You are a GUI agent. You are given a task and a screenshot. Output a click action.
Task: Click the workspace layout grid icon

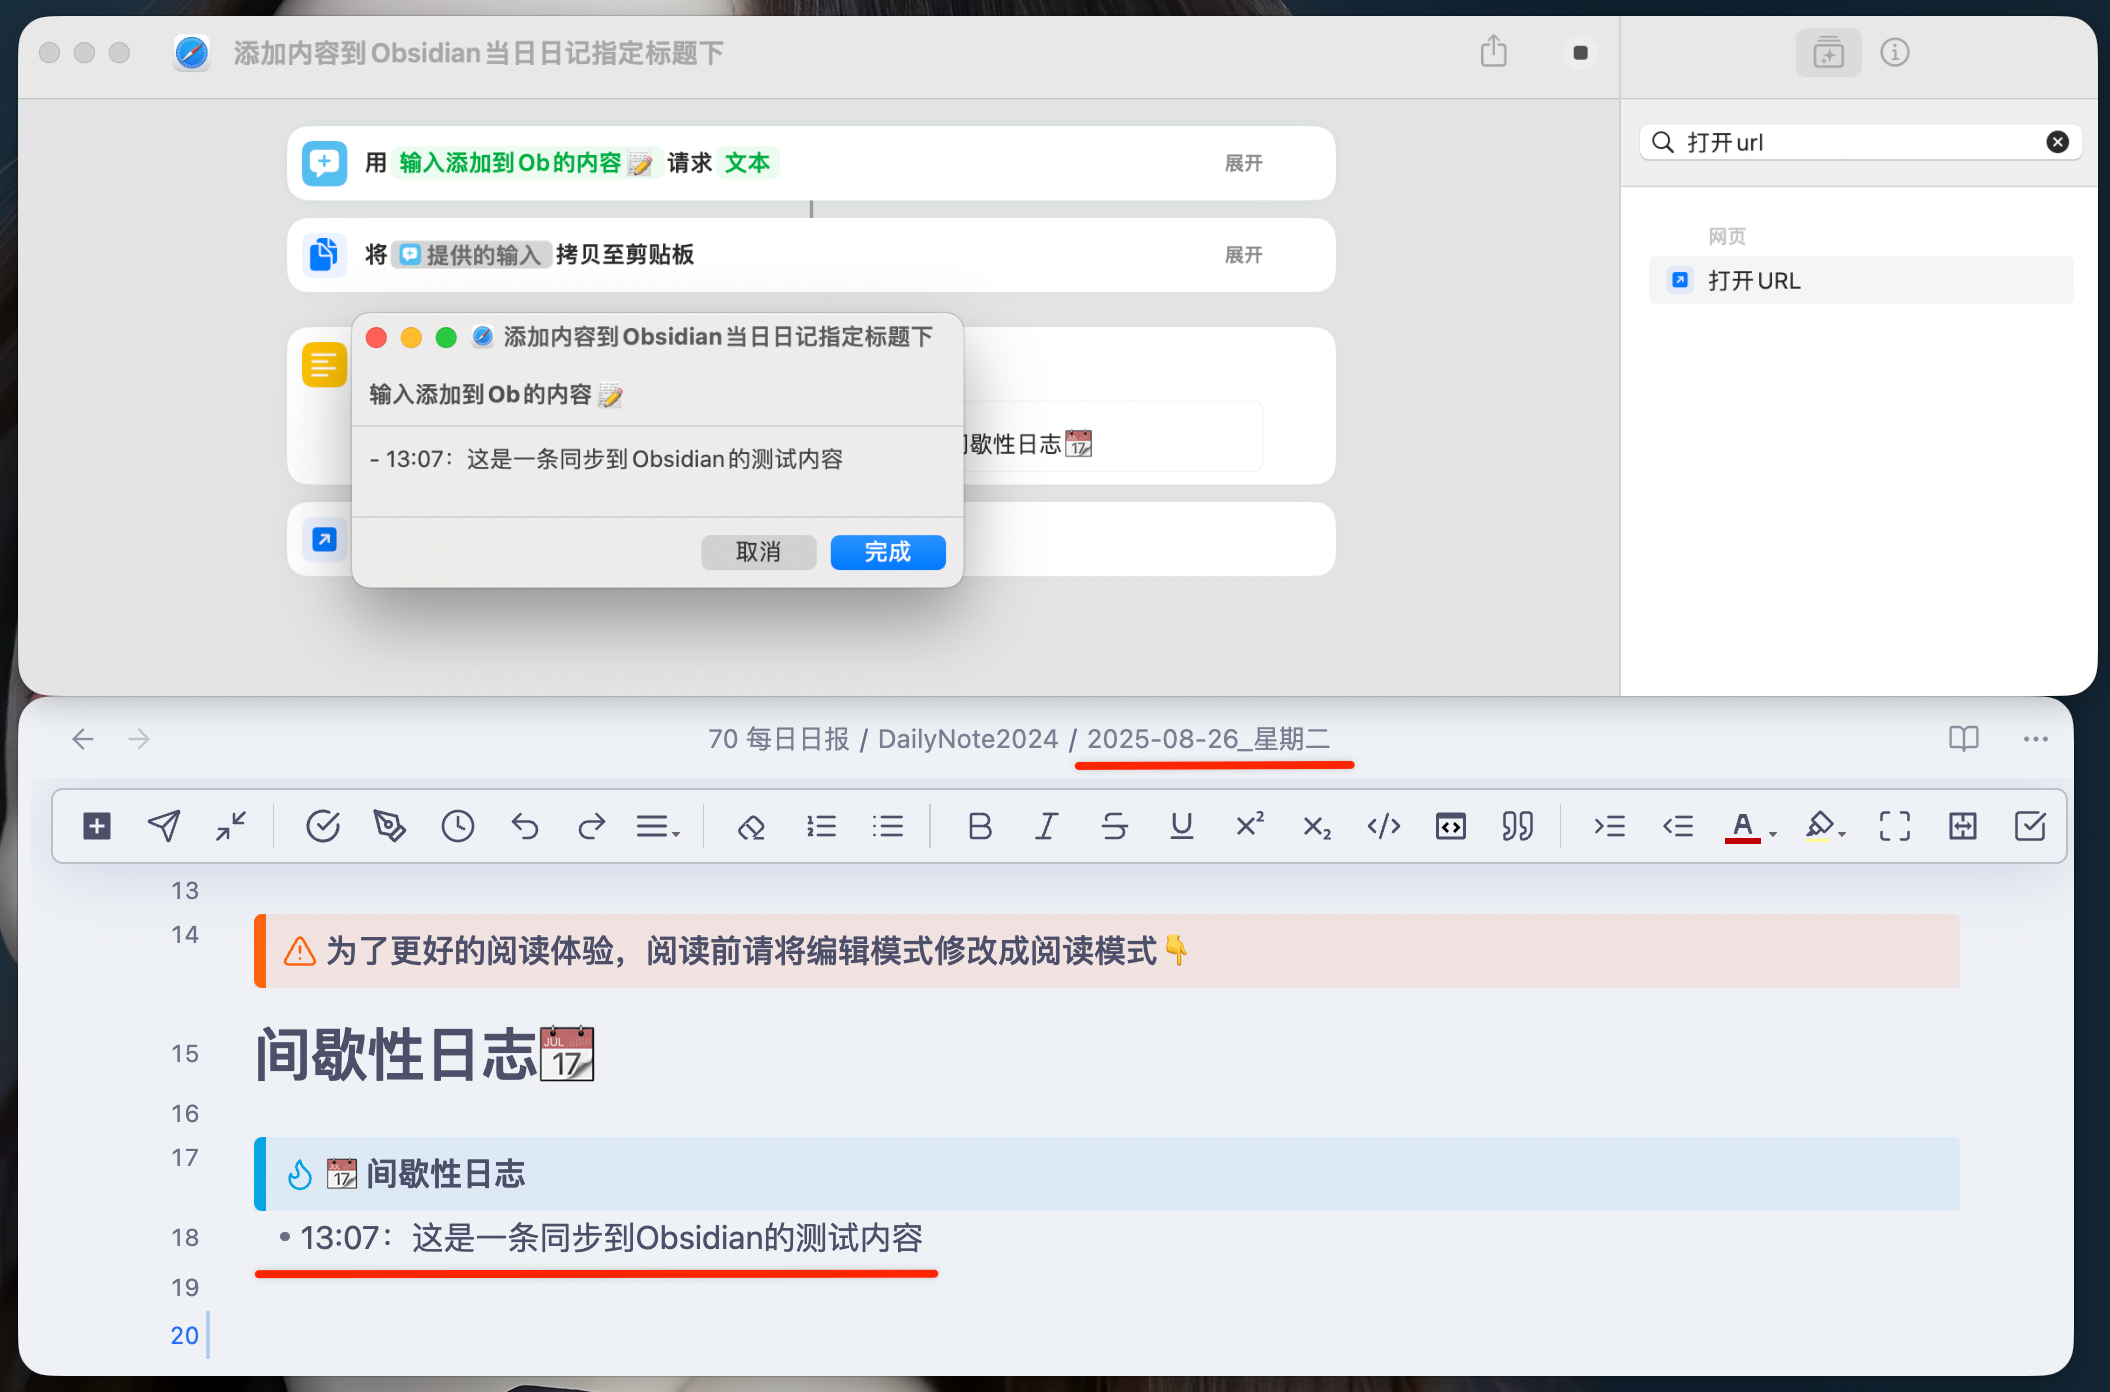coord(1963,826)
